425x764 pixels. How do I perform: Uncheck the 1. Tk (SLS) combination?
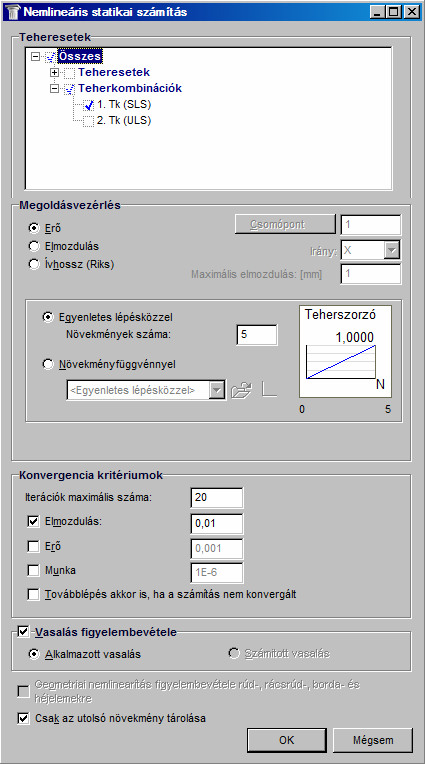pyautogui.click(x=88, y=105)
